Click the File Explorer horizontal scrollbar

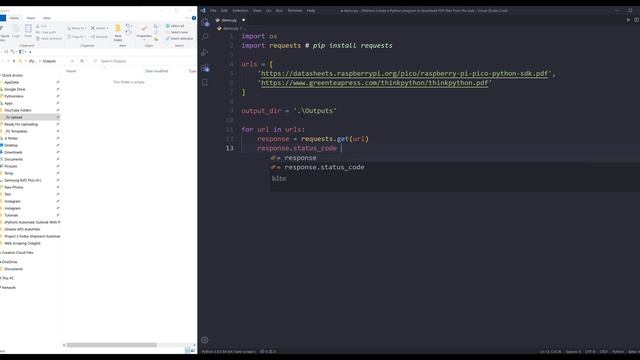pyautogui.click(x=111, y=345)
